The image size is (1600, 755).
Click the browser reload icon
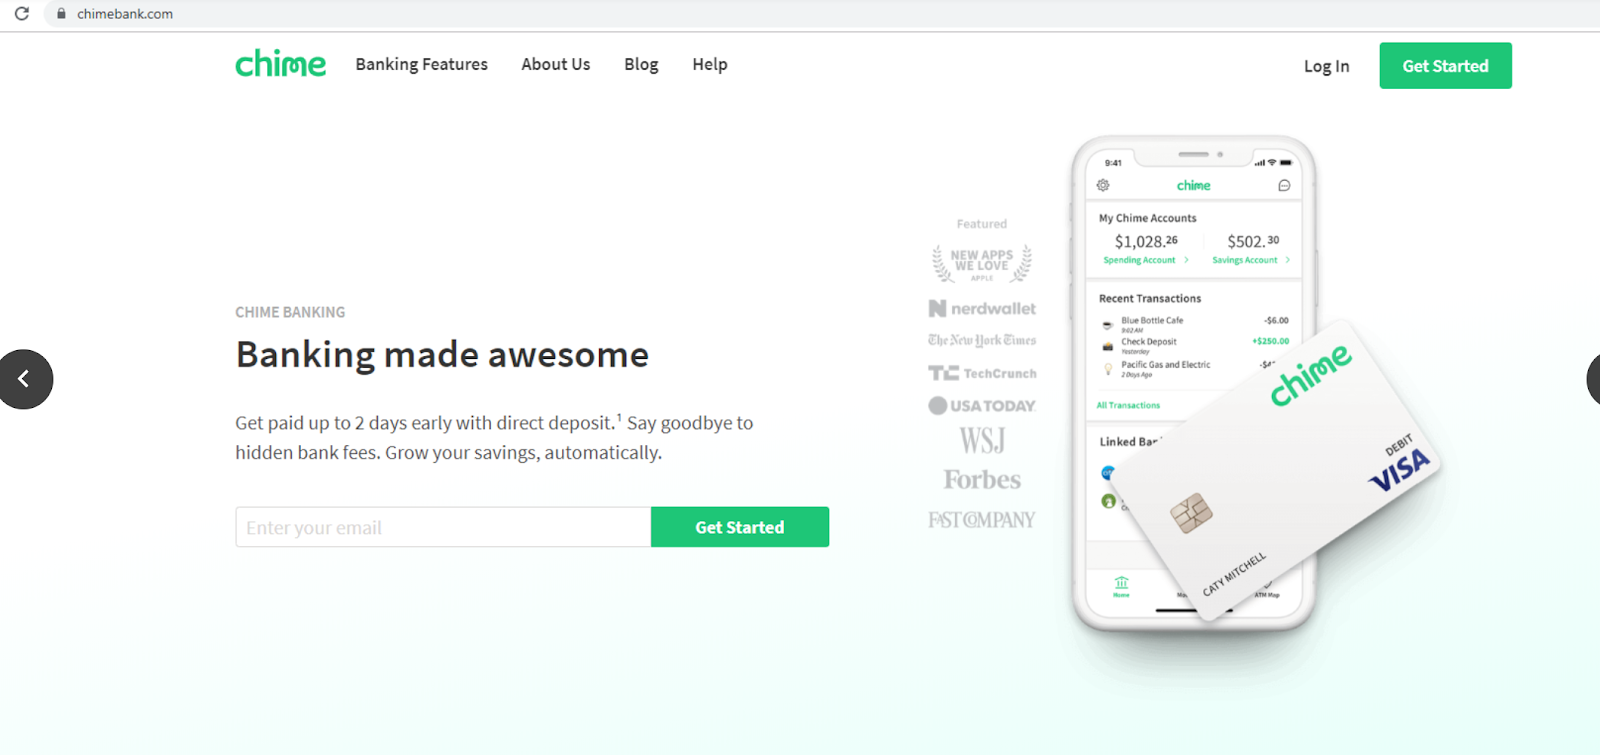(x=22, y=14)
